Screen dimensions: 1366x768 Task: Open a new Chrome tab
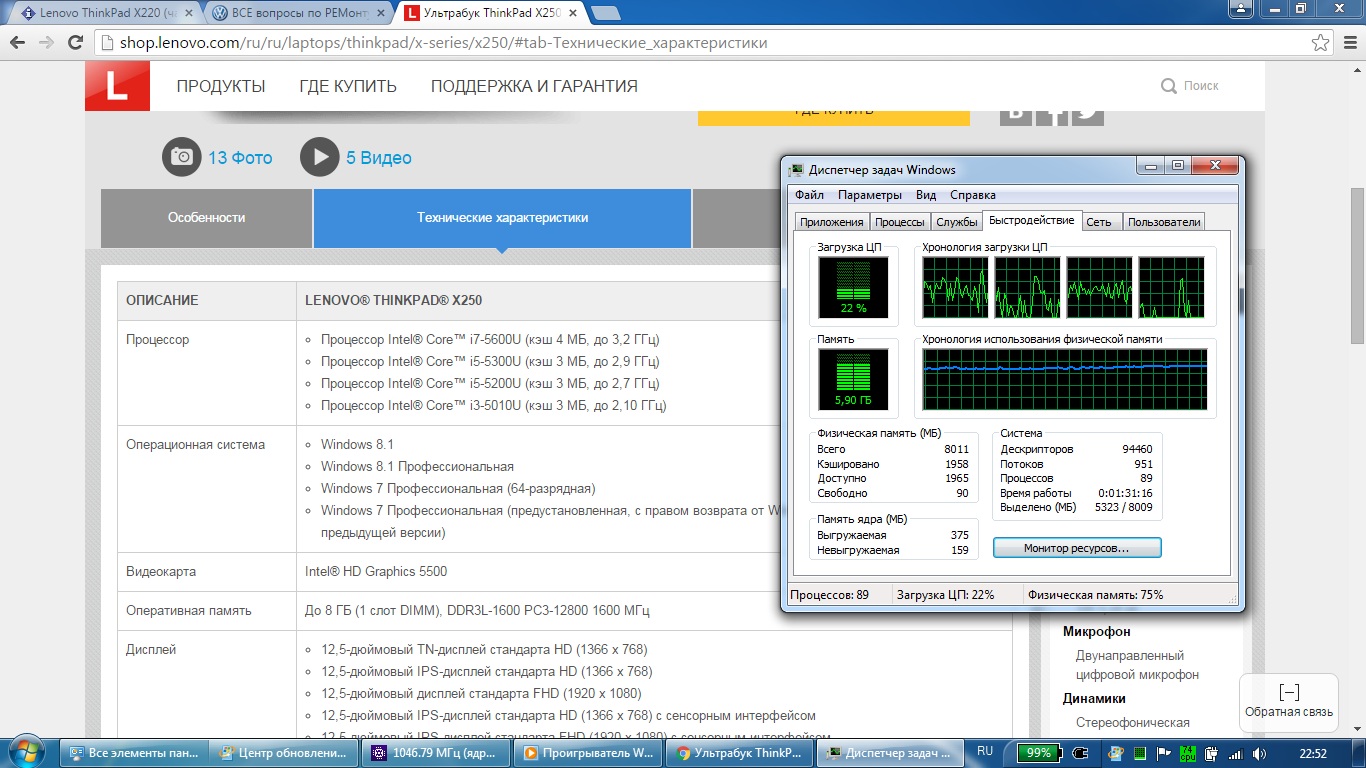605,13
